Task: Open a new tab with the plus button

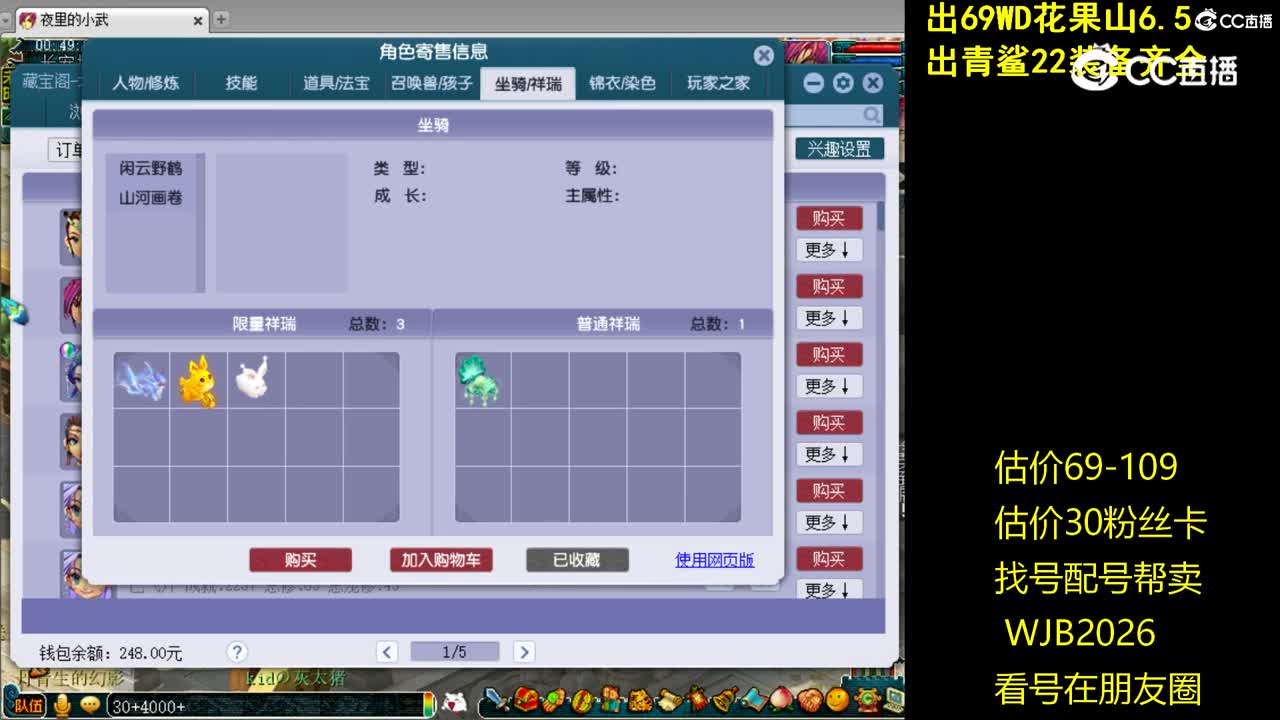Action: coord(221,19)
